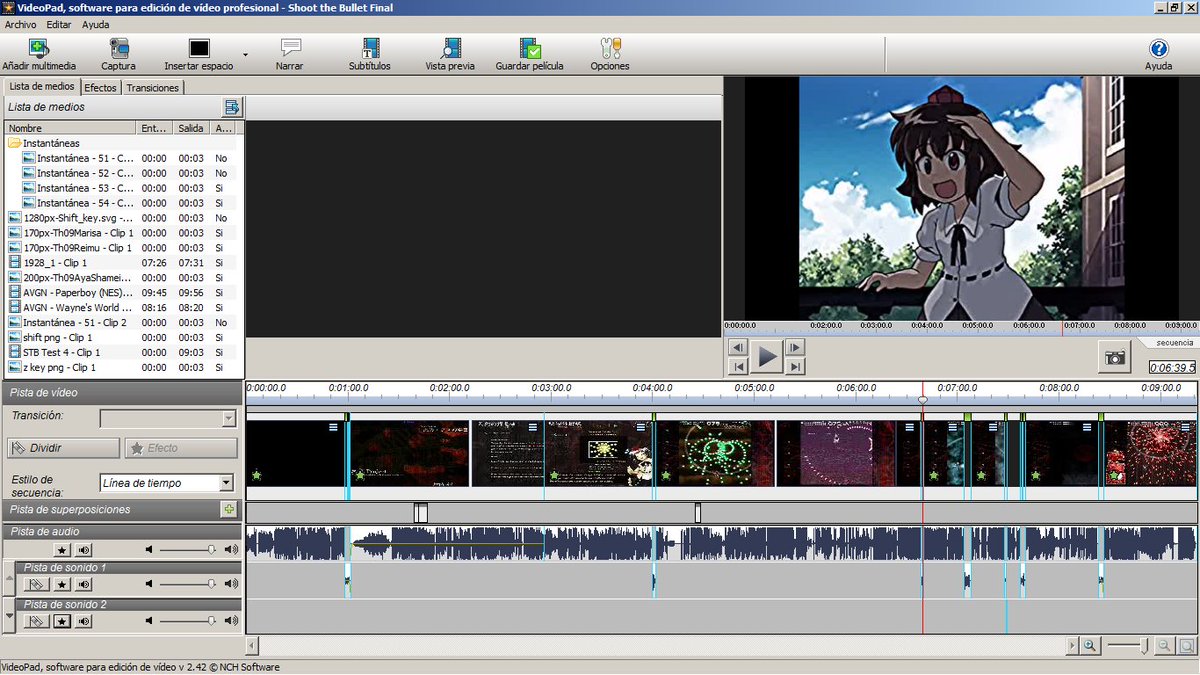Image resolution: width=1200 pixels, height=675 pixels.
Task: Open star effects for Pista de audio
Action: click(x=62, y=549)
